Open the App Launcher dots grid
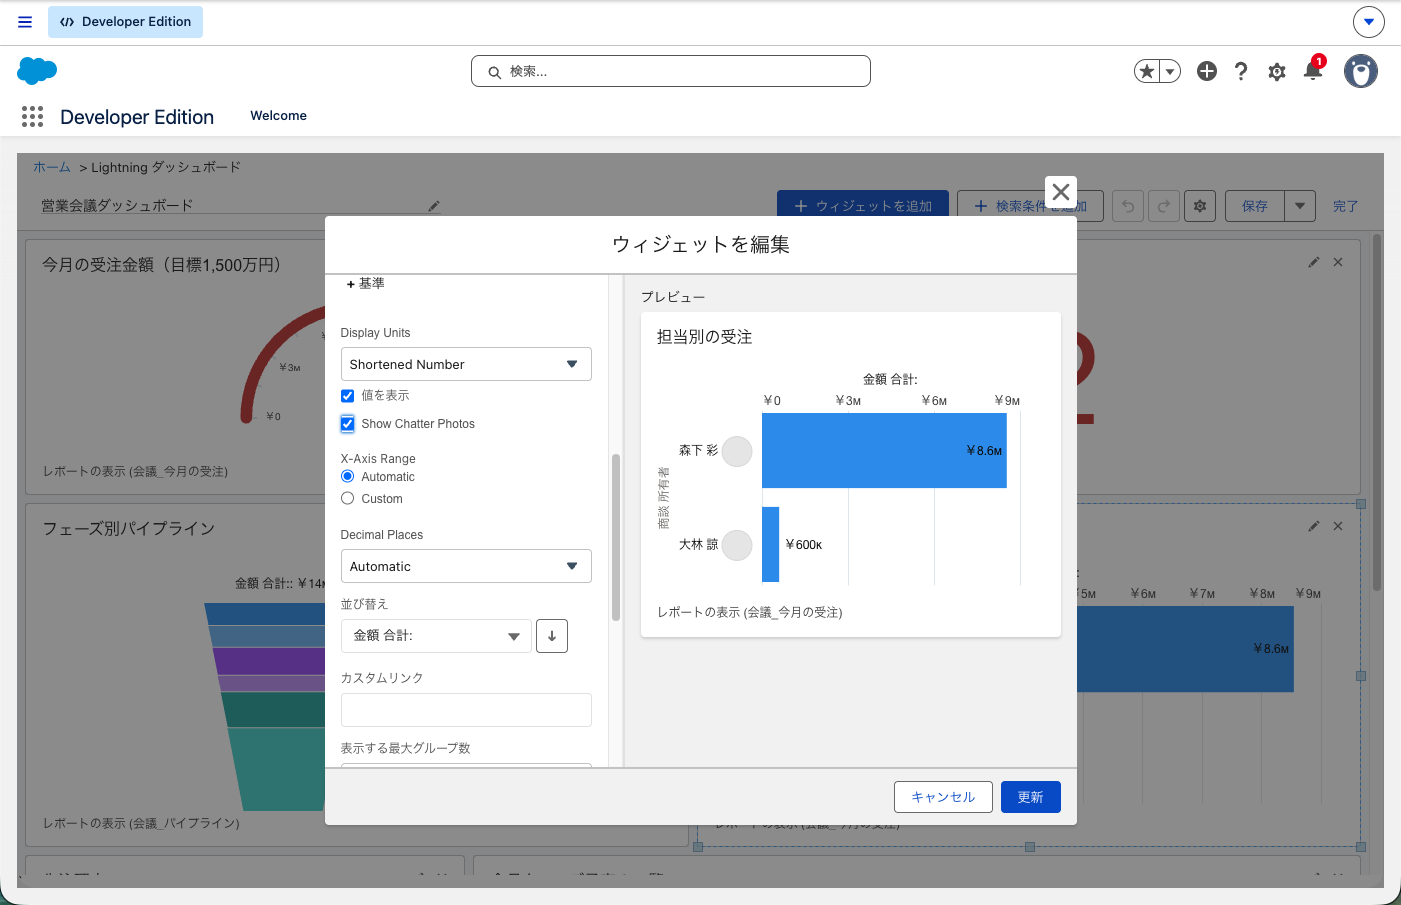Viewport: 1401px width, 905px height. point(32,117)
